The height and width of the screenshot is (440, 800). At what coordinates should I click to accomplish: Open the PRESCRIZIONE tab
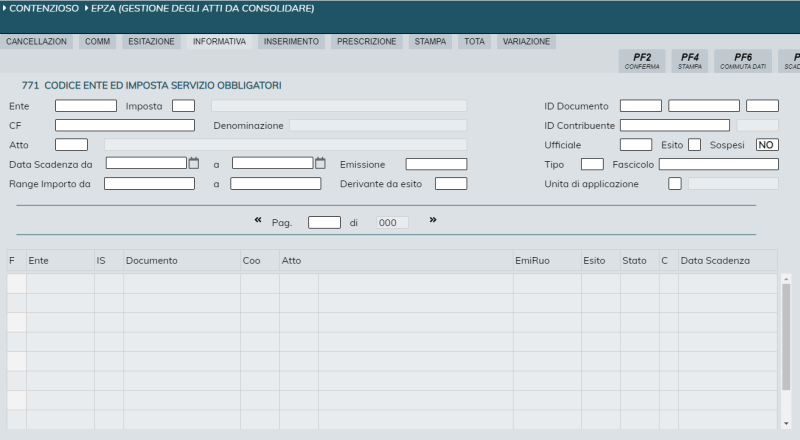[x=366, y=42]
